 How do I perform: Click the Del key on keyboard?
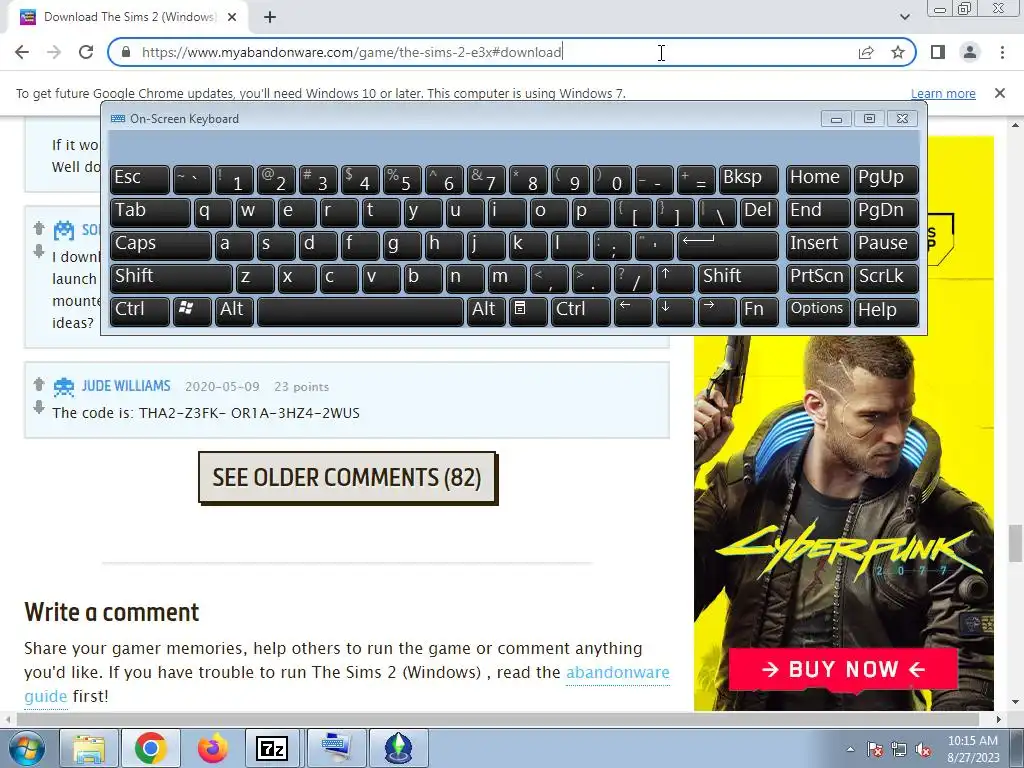760,212
